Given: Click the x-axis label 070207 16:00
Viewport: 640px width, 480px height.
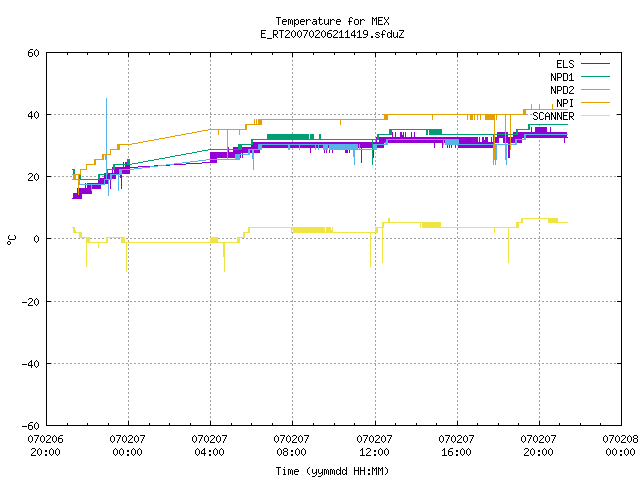Looking at the screenshot, I should tap(456, 446).
